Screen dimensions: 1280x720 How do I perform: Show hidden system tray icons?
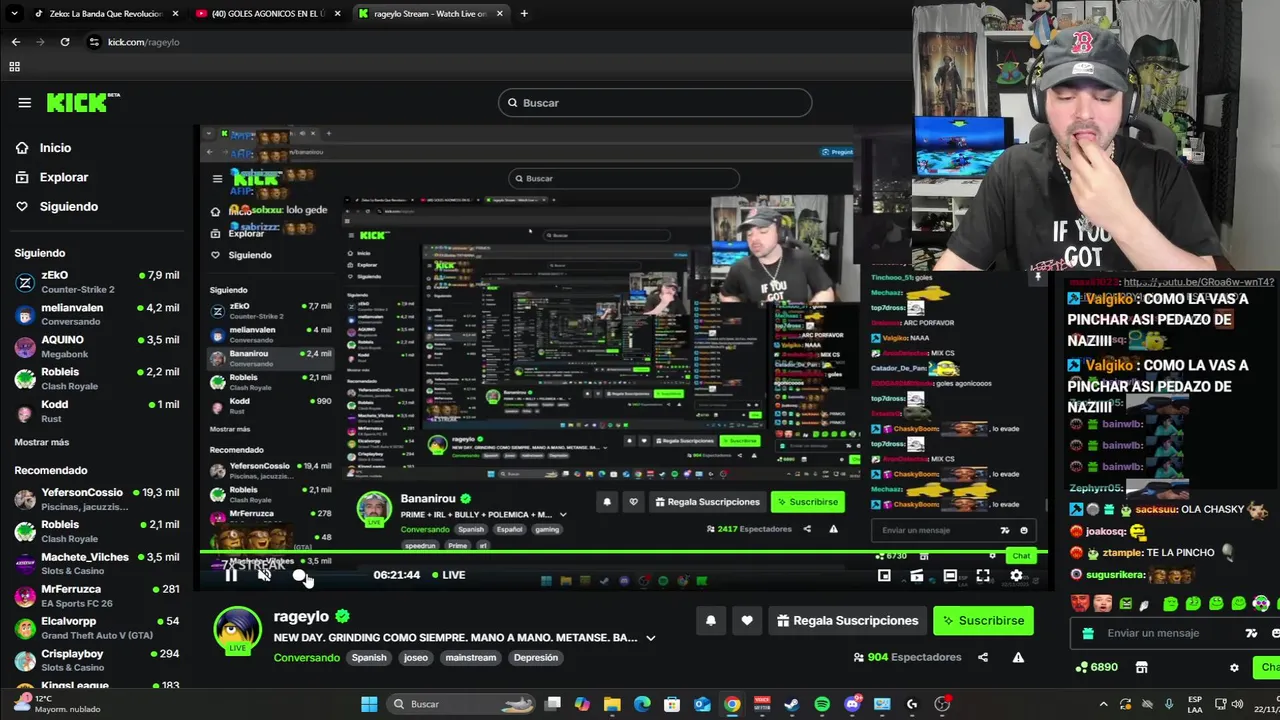coord(1103,704)
